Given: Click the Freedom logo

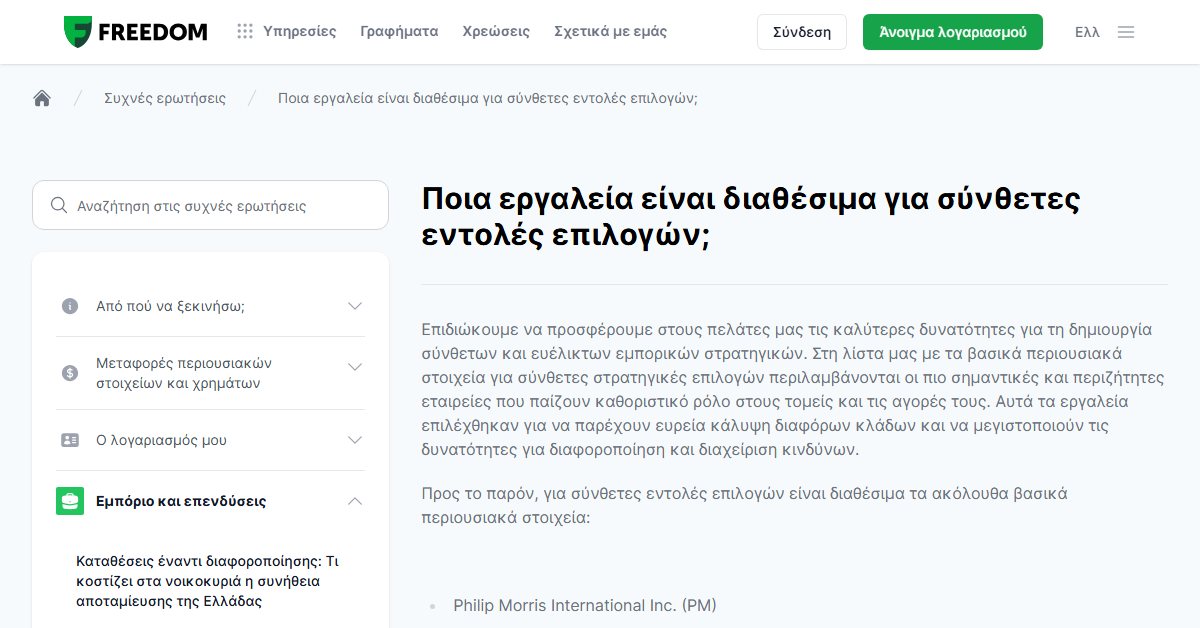Looking at the screenshot, I should click(x=135, y=32).
